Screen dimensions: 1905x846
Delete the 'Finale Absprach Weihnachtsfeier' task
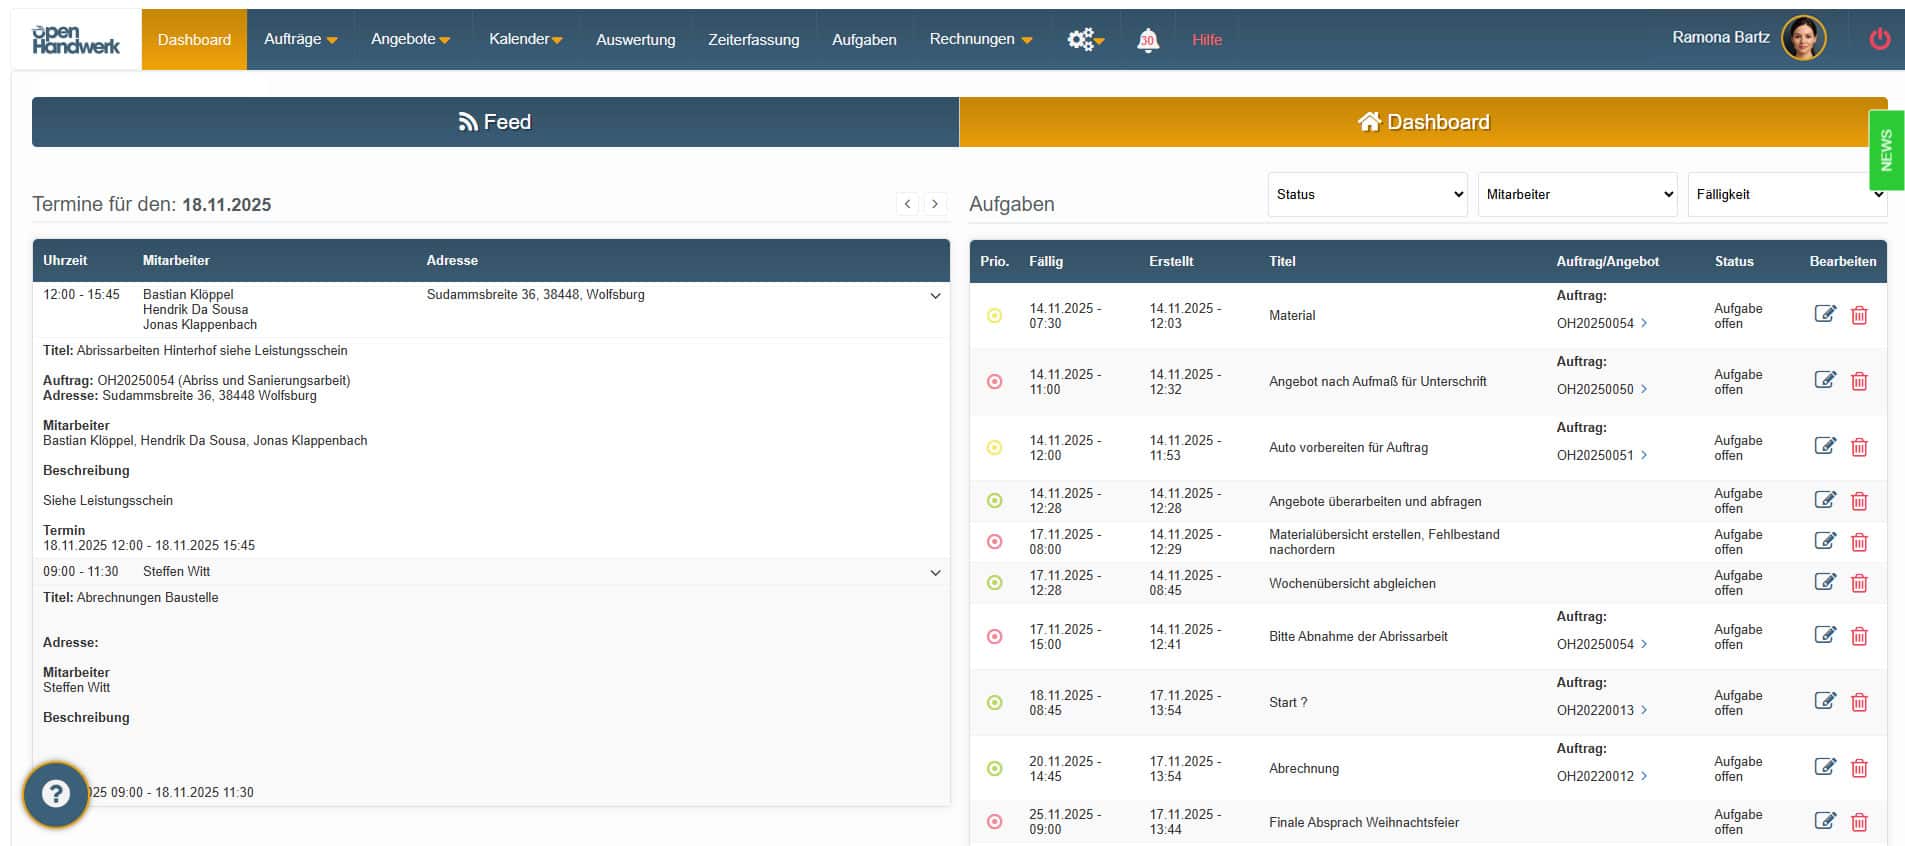pyautogui.click(x=1859, y=822)
